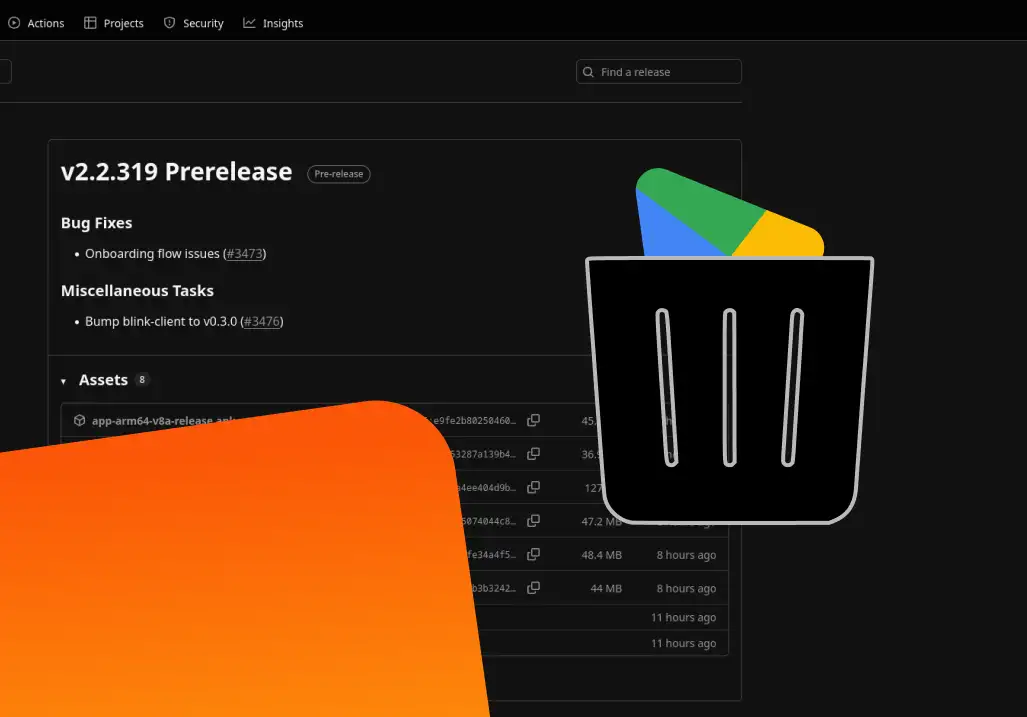The width and height of the screenshot is (1027, 717).
Task: Open the Security tab
Action: (194, 23)
